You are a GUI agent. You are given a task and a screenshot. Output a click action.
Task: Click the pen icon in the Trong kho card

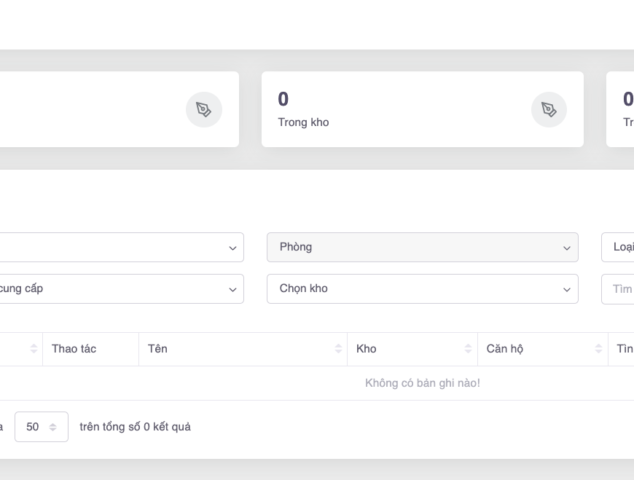(x=548, y=109)
